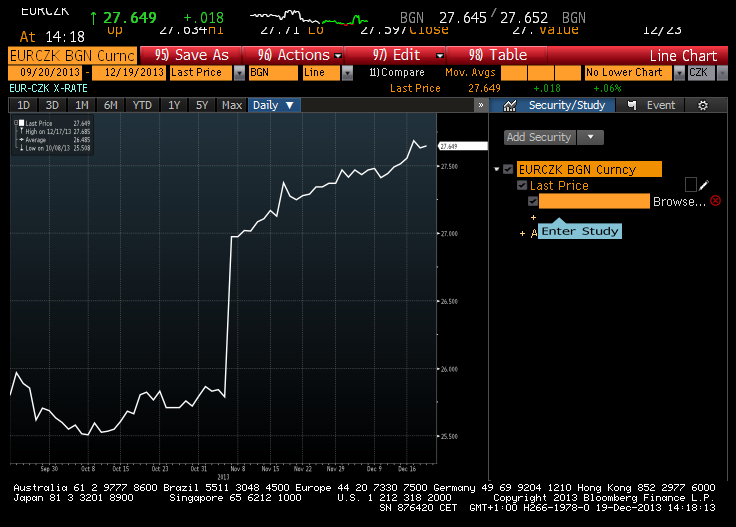The height and width of the screenshot is (527, 736).
Task: Open the CZK currency dropdown arrow
Action: pyautogui.click(x=722, y=73)
